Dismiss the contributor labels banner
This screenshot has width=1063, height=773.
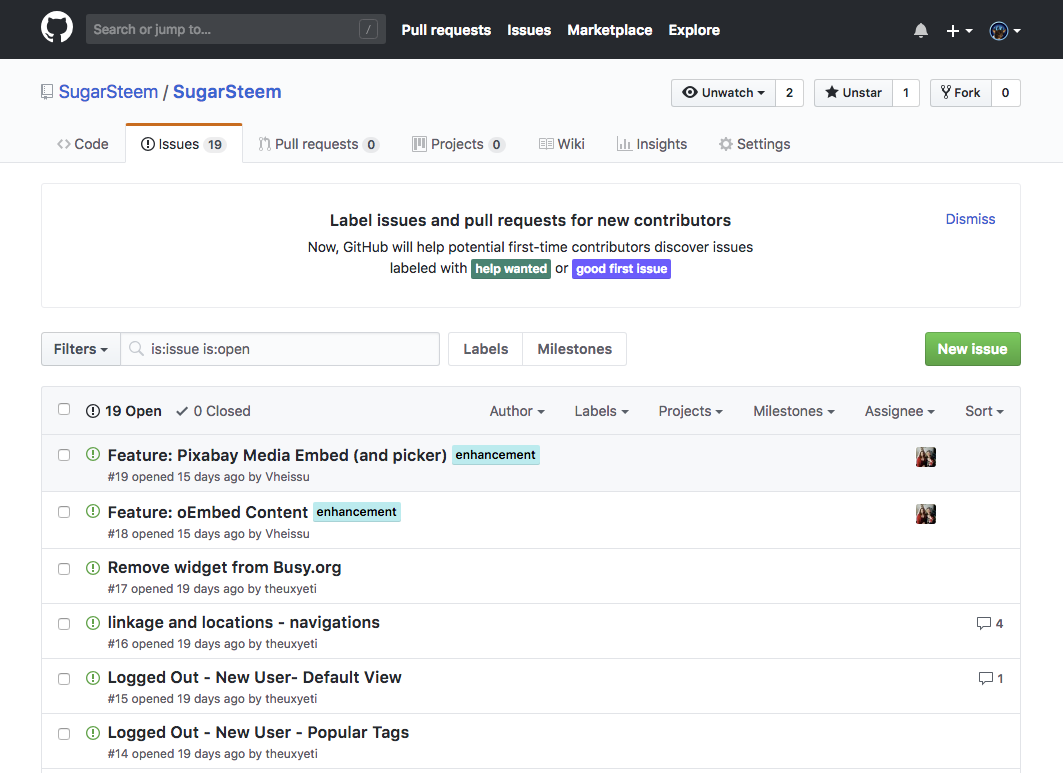click(970, 219)
